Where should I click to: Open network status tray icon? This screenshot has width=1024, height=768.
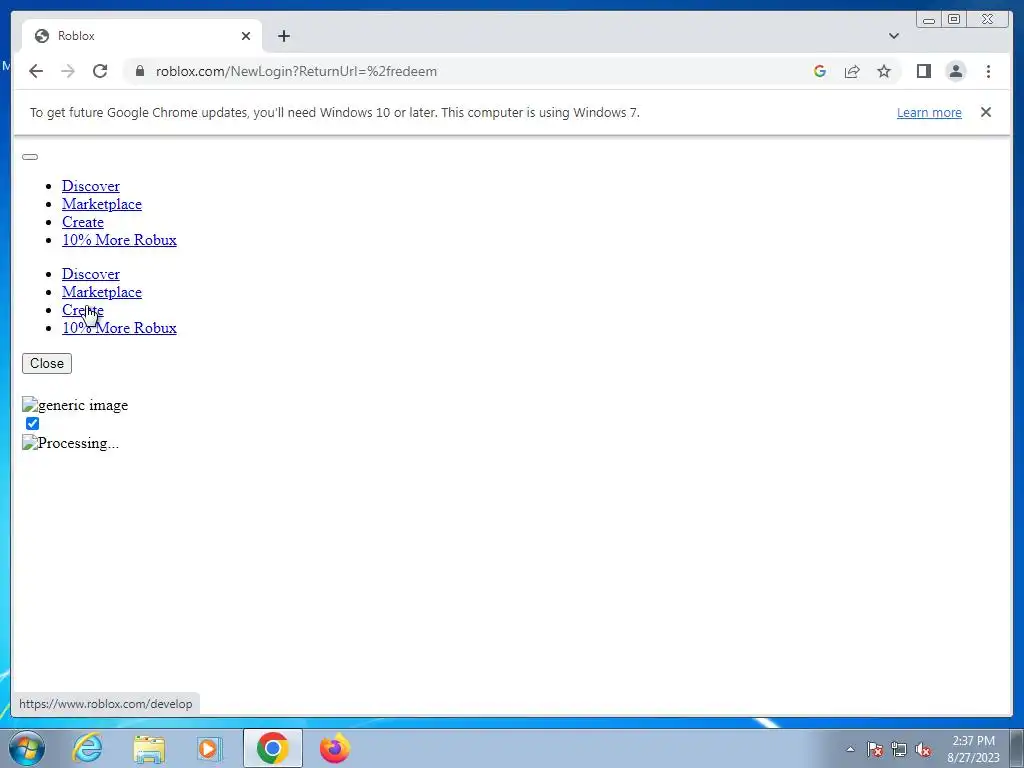[899, 749]
